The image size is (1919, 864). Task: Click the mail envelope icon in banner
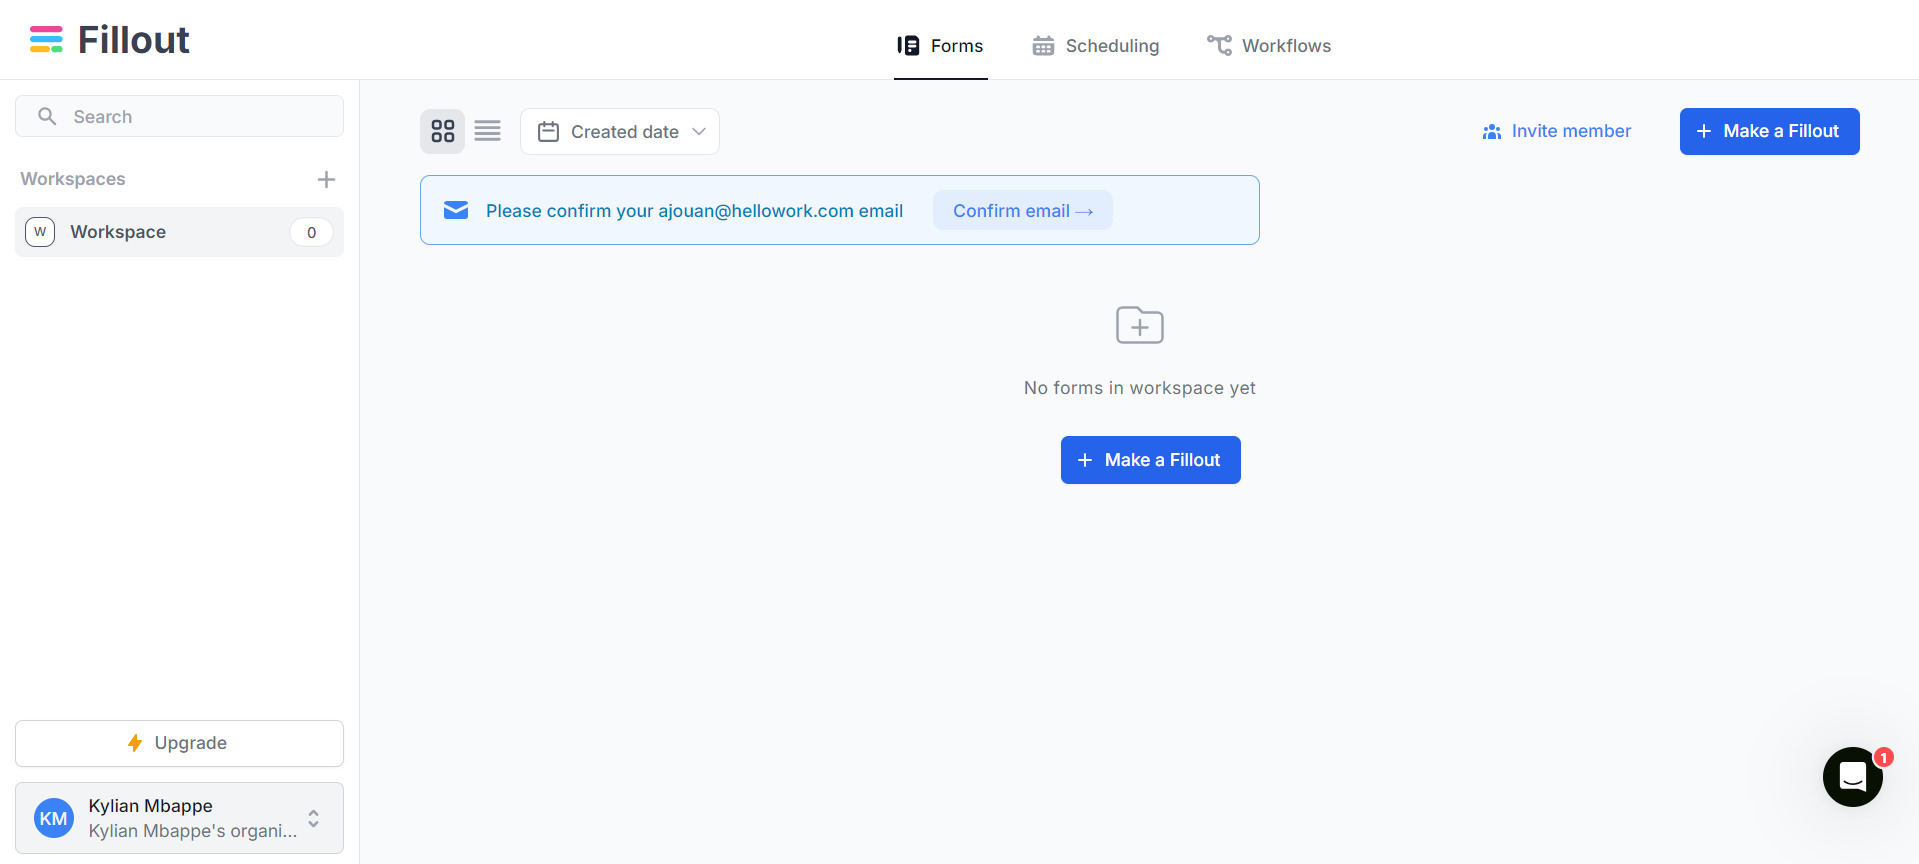point(456,210)
